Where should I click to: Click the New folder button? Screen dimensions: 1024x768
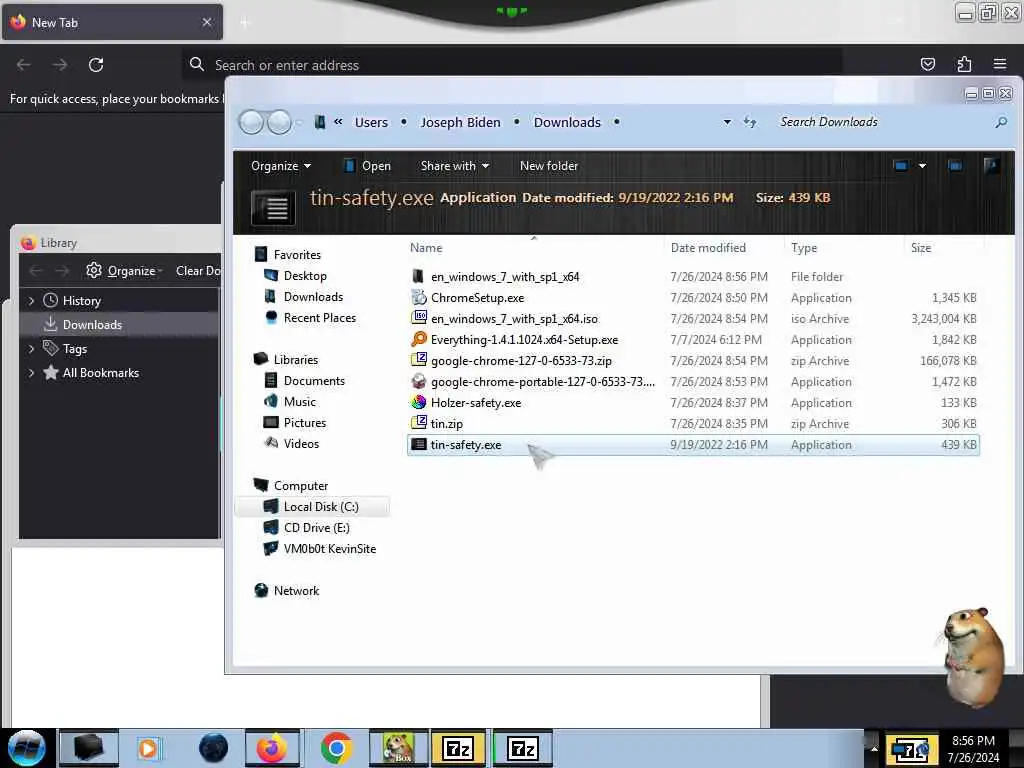click(549, 166)
